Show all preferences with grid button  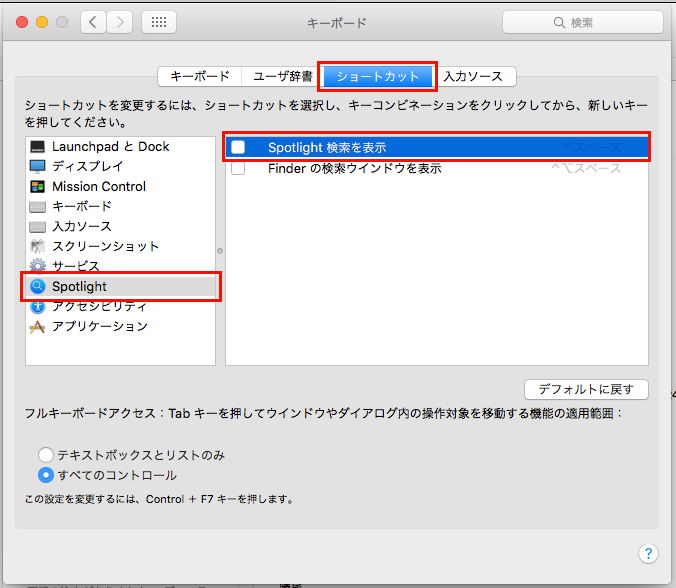tap(159, 22)
